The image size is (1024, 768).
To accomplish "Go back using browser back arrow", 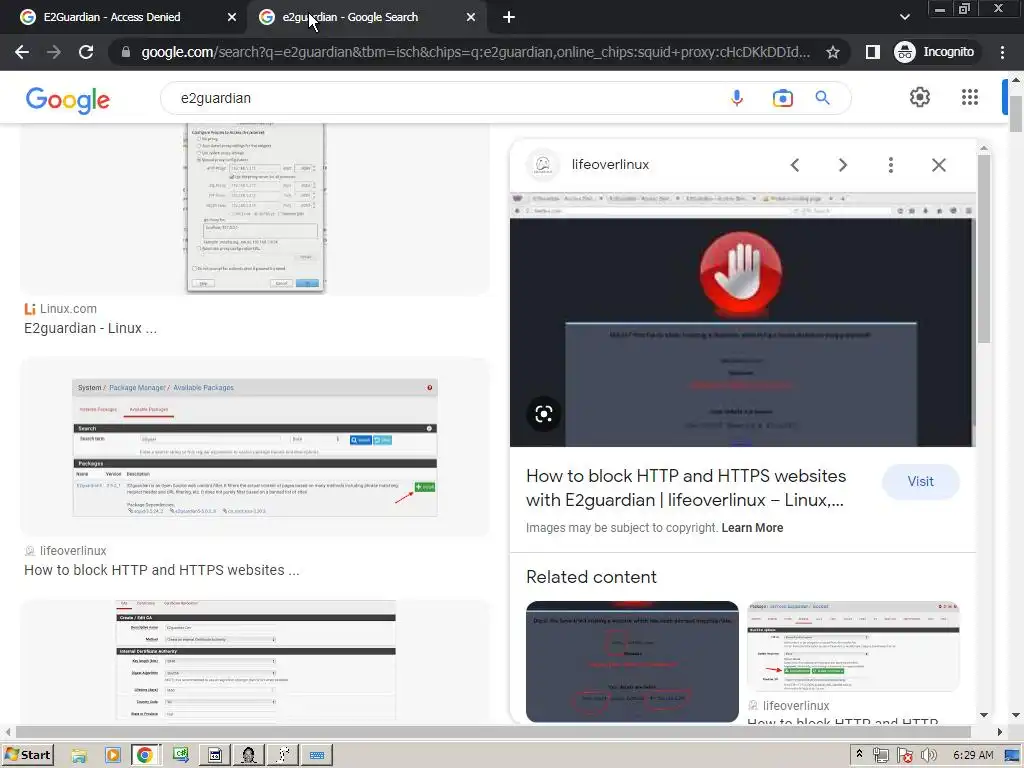I will point(22,52).
